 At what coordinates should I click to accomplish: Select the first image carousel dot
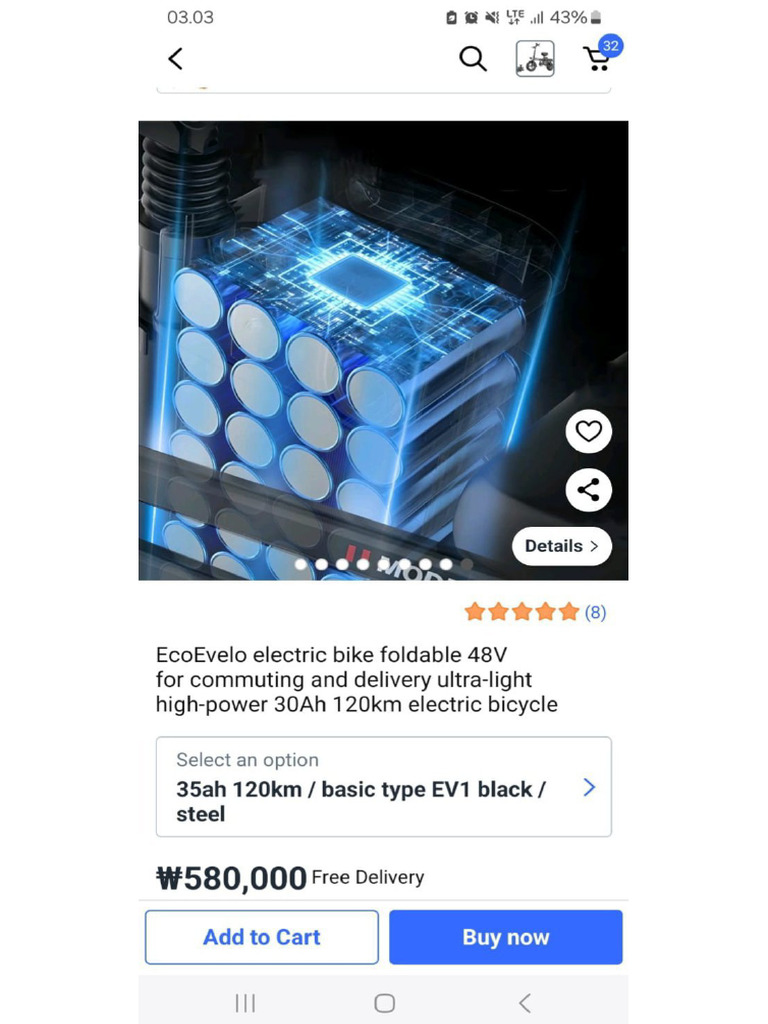click(x=300, y=564)
